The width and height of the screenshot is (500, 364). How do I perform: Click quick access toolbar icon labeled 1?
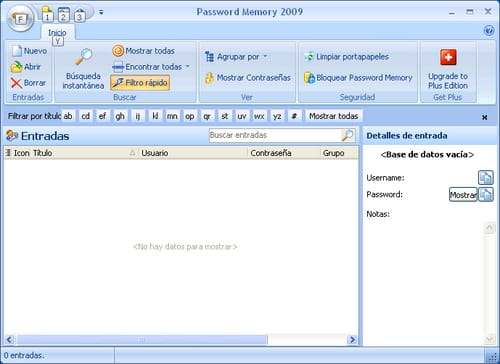47,14
